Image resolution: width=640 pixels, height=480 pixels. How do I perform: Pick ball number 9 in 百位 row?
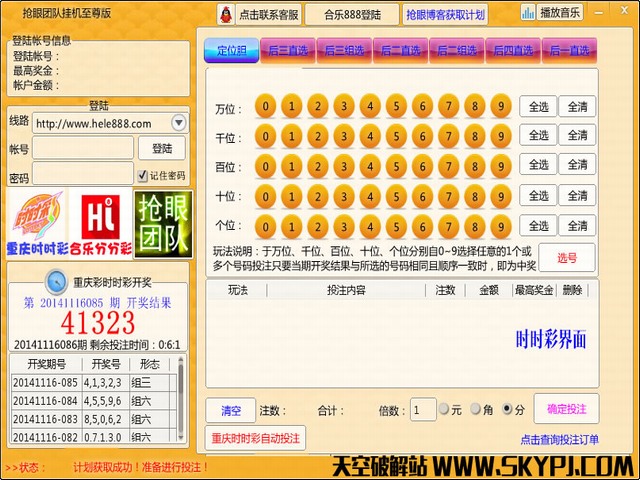tap(501, 165)
